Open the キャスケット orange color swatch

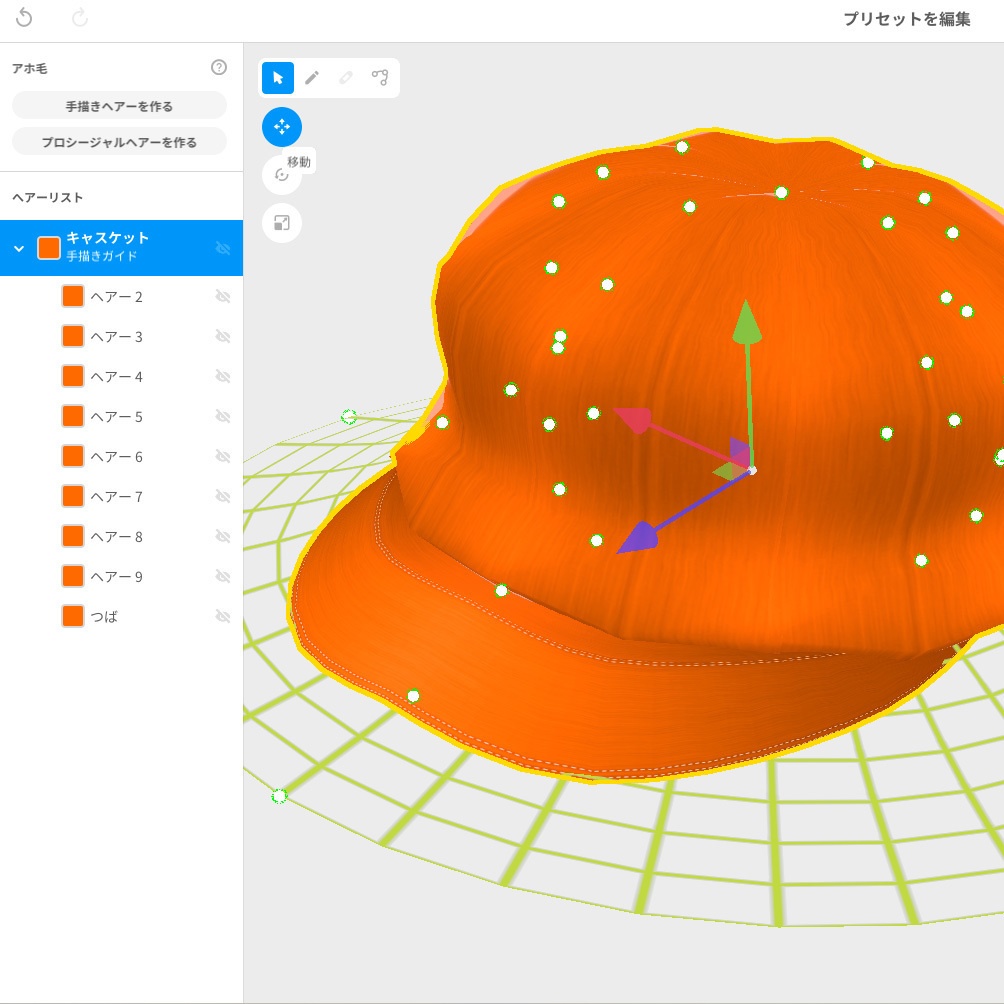pos(49,248)
